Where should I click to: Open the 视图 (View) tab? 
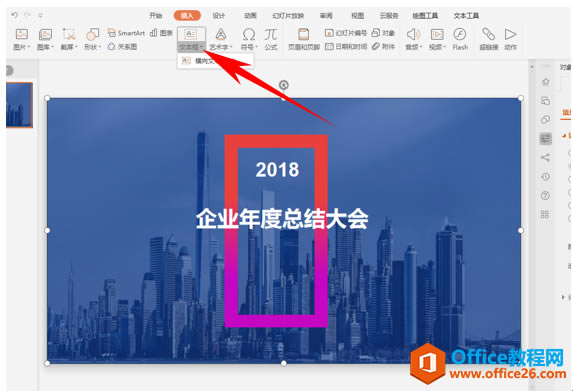[x=357, y=15]
